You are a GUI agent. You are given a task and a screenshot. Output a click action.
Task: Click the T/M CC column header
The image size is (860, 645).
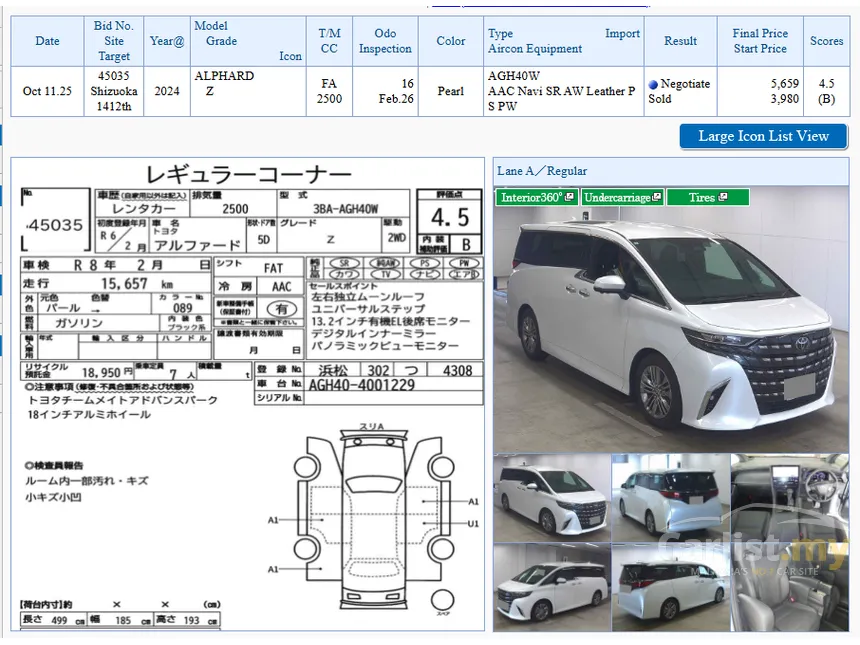pyautogui.click(x=329, y=41)
